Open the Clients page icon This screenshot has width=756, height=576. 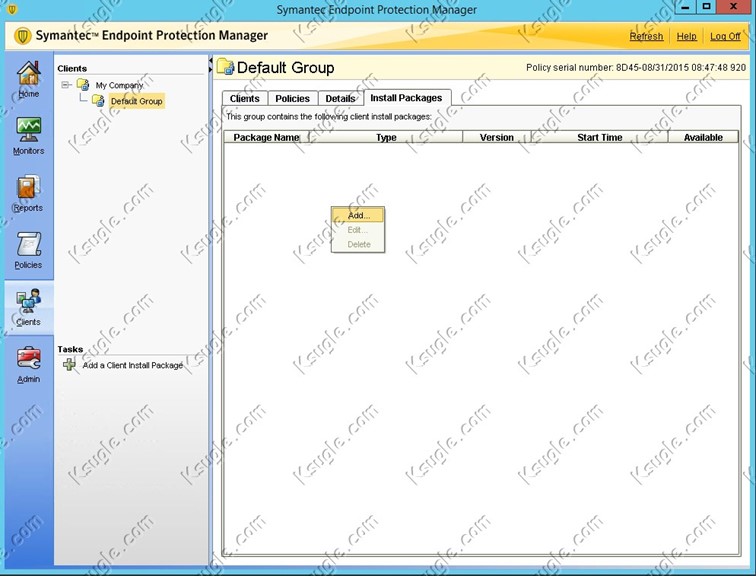[28, 301]
